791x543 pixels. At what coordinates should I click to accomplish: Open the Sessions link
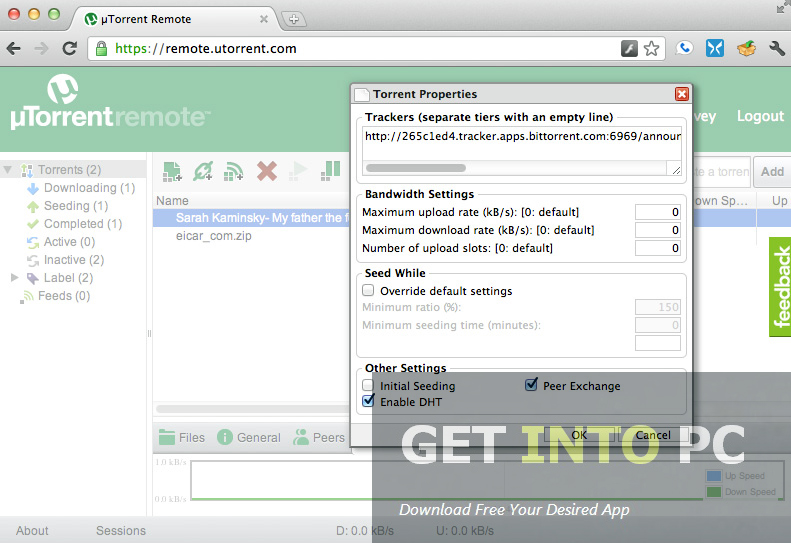tap(121, 530)
